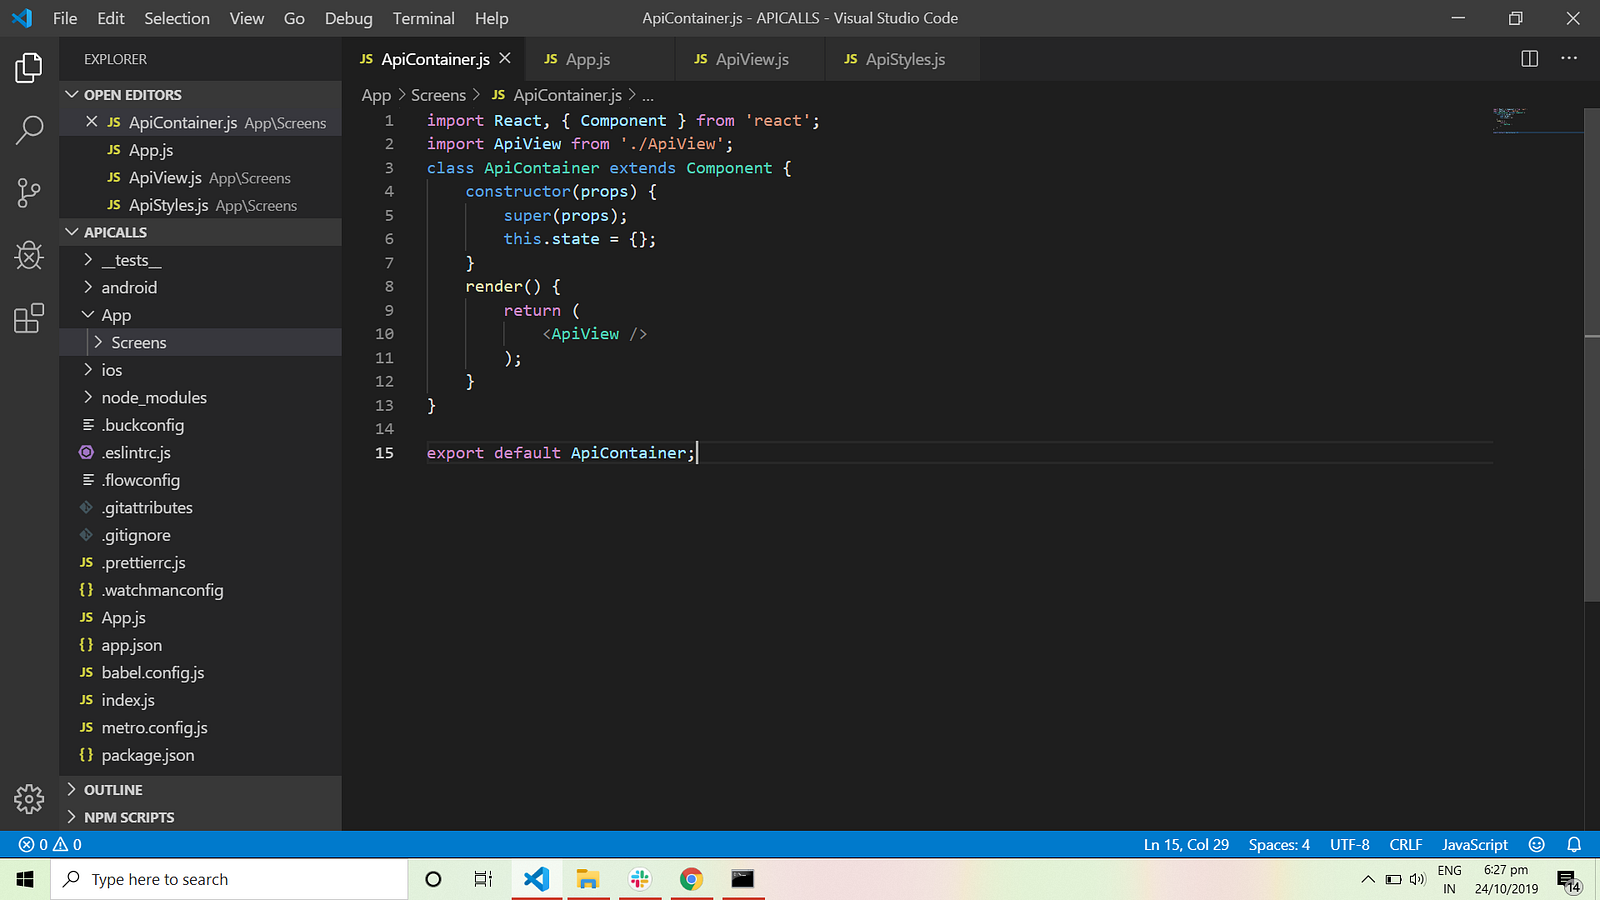Open the Debug view with the bug icon
1600x900 pixels.
(x=29, y=256)
